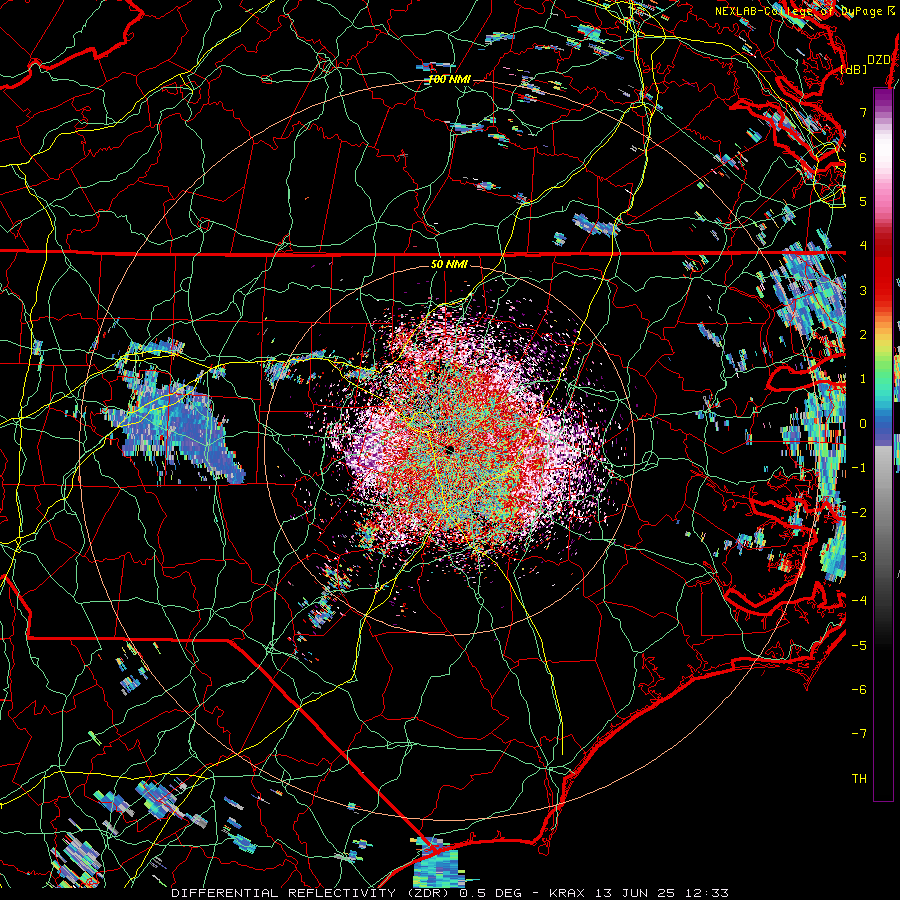
Task: Click the DZD product label above the color scale
Action: coord(878,60)
